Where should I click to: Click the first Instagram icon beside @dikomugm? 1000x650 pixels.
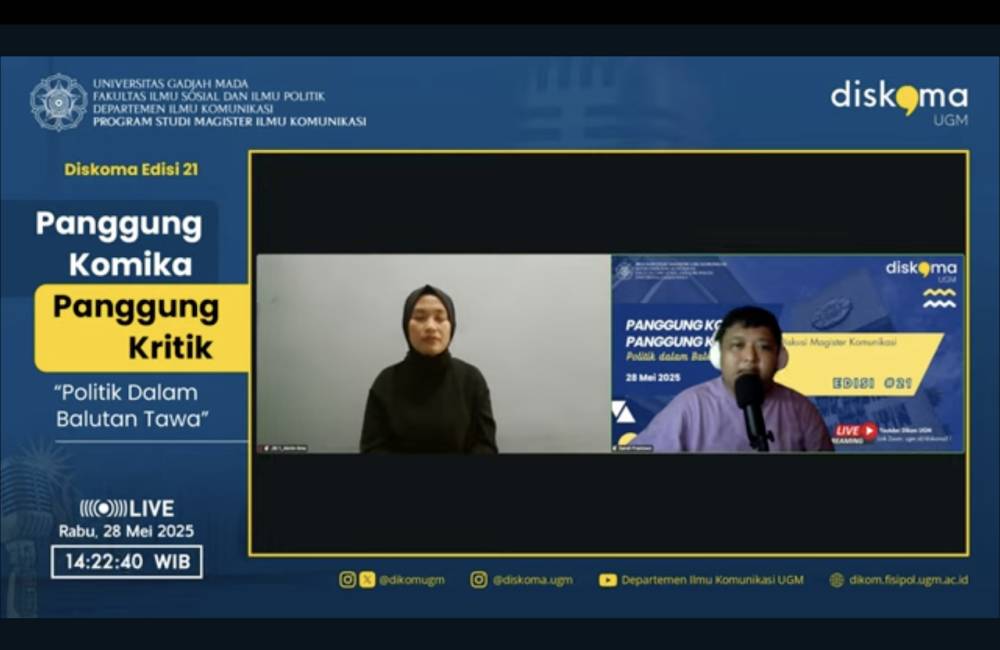click(x=348, y=579)
